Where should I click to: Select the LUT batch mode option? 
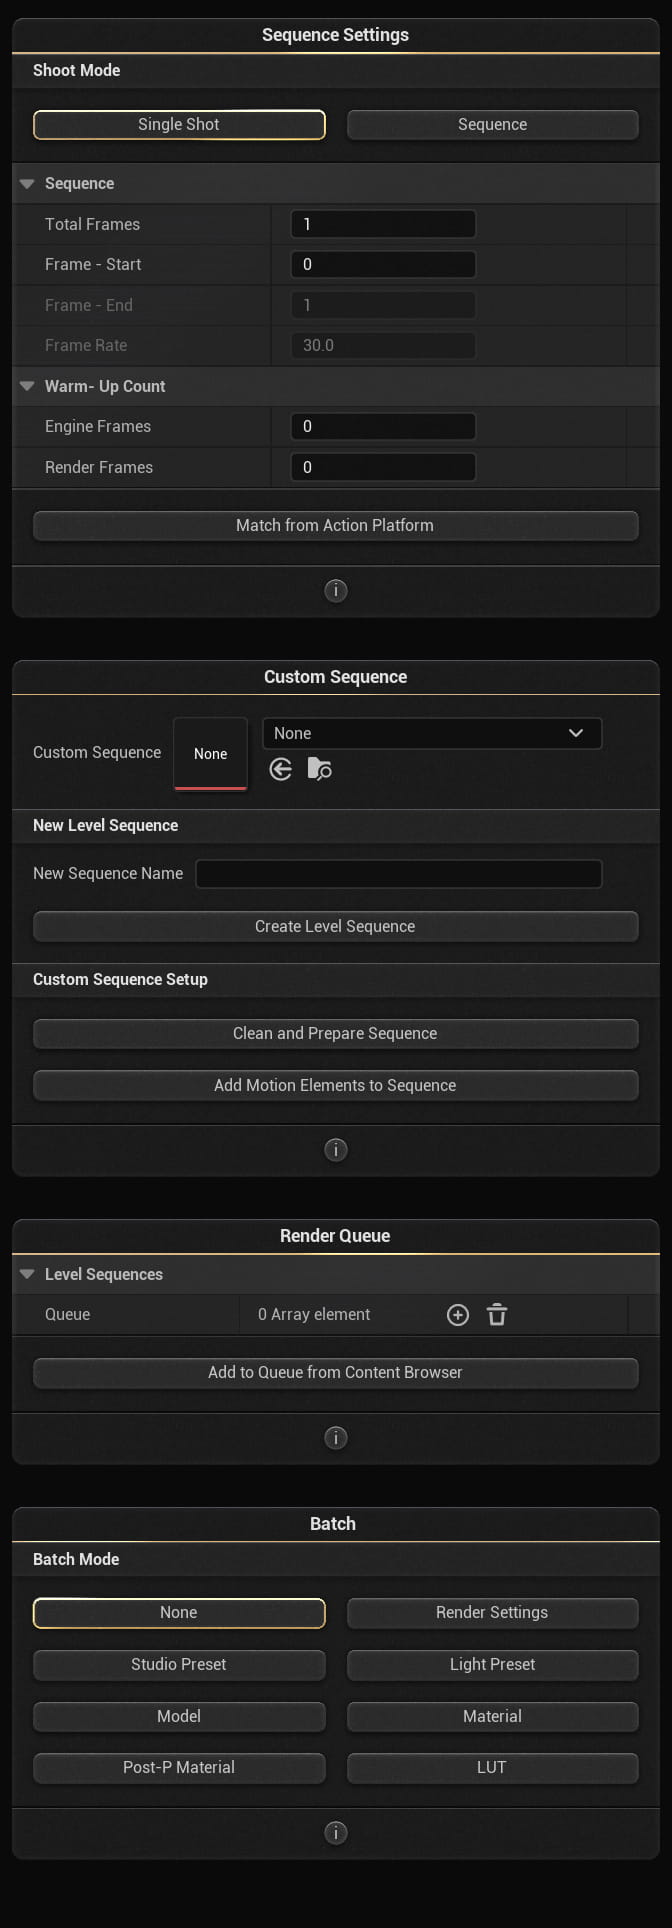pos(492,1767)
